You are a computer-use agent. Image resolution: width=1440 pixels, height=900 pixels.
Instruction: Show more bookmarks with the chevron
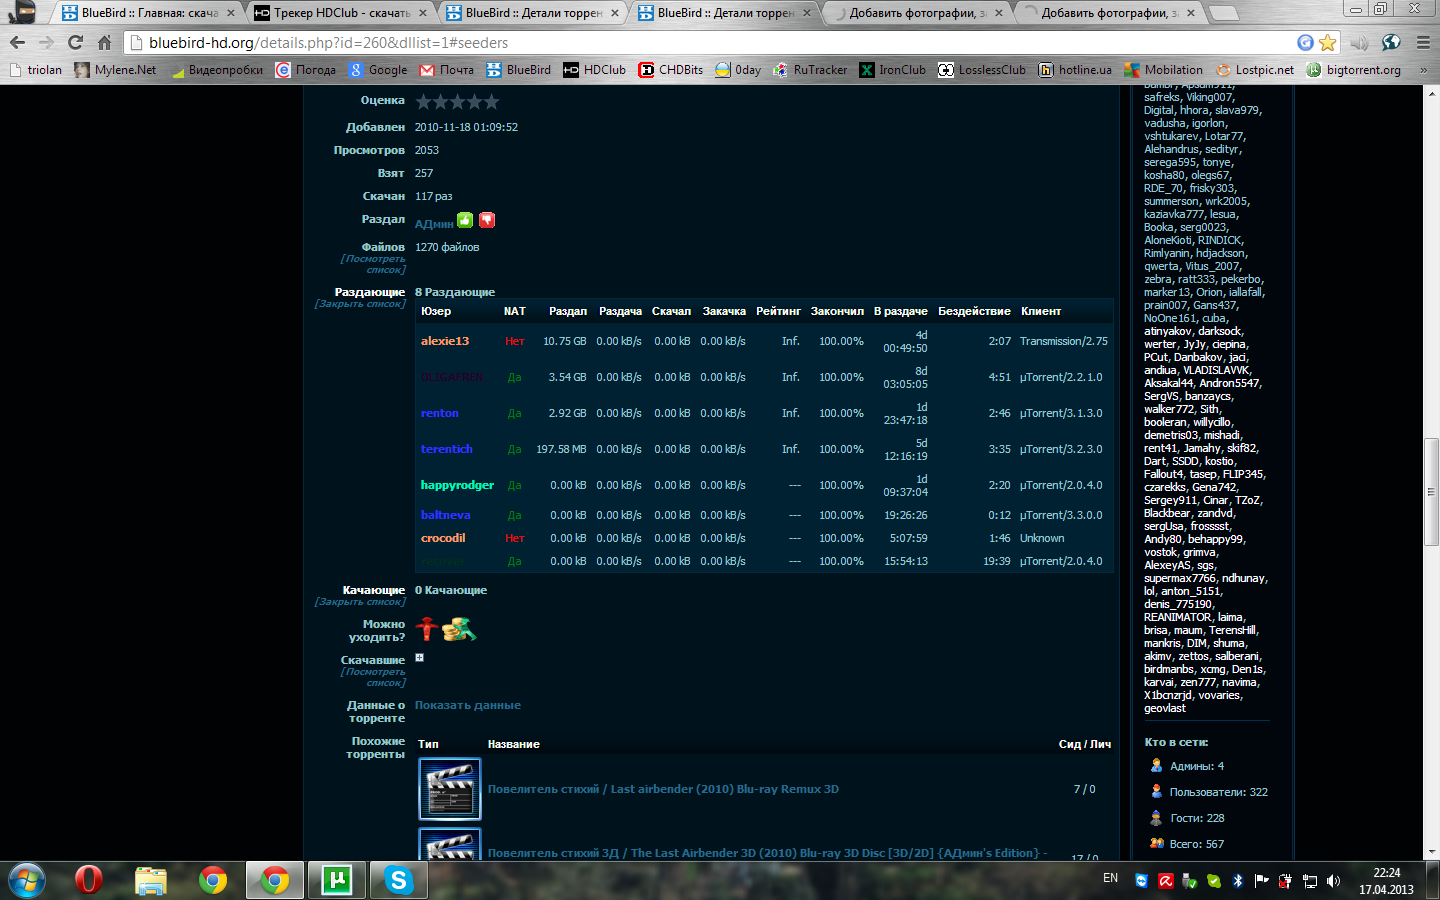pyautogui.click(x=1424, y=70)
